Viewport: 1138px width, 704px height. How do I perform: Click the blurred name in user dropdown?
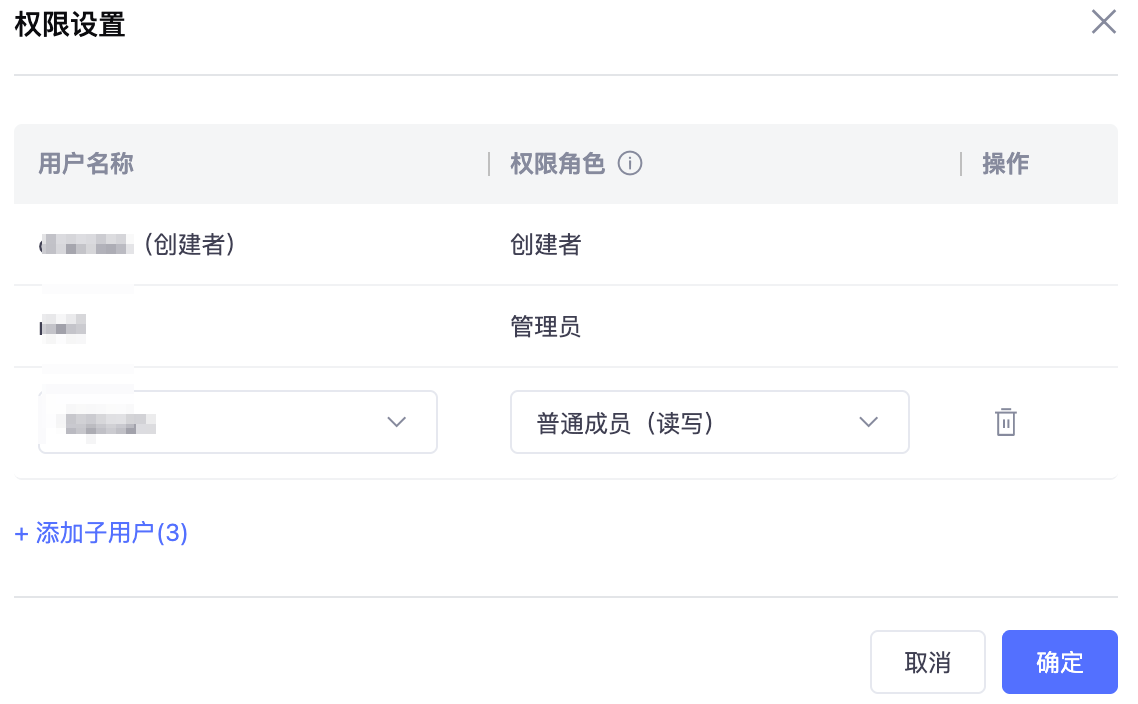(x=110, y=423)
